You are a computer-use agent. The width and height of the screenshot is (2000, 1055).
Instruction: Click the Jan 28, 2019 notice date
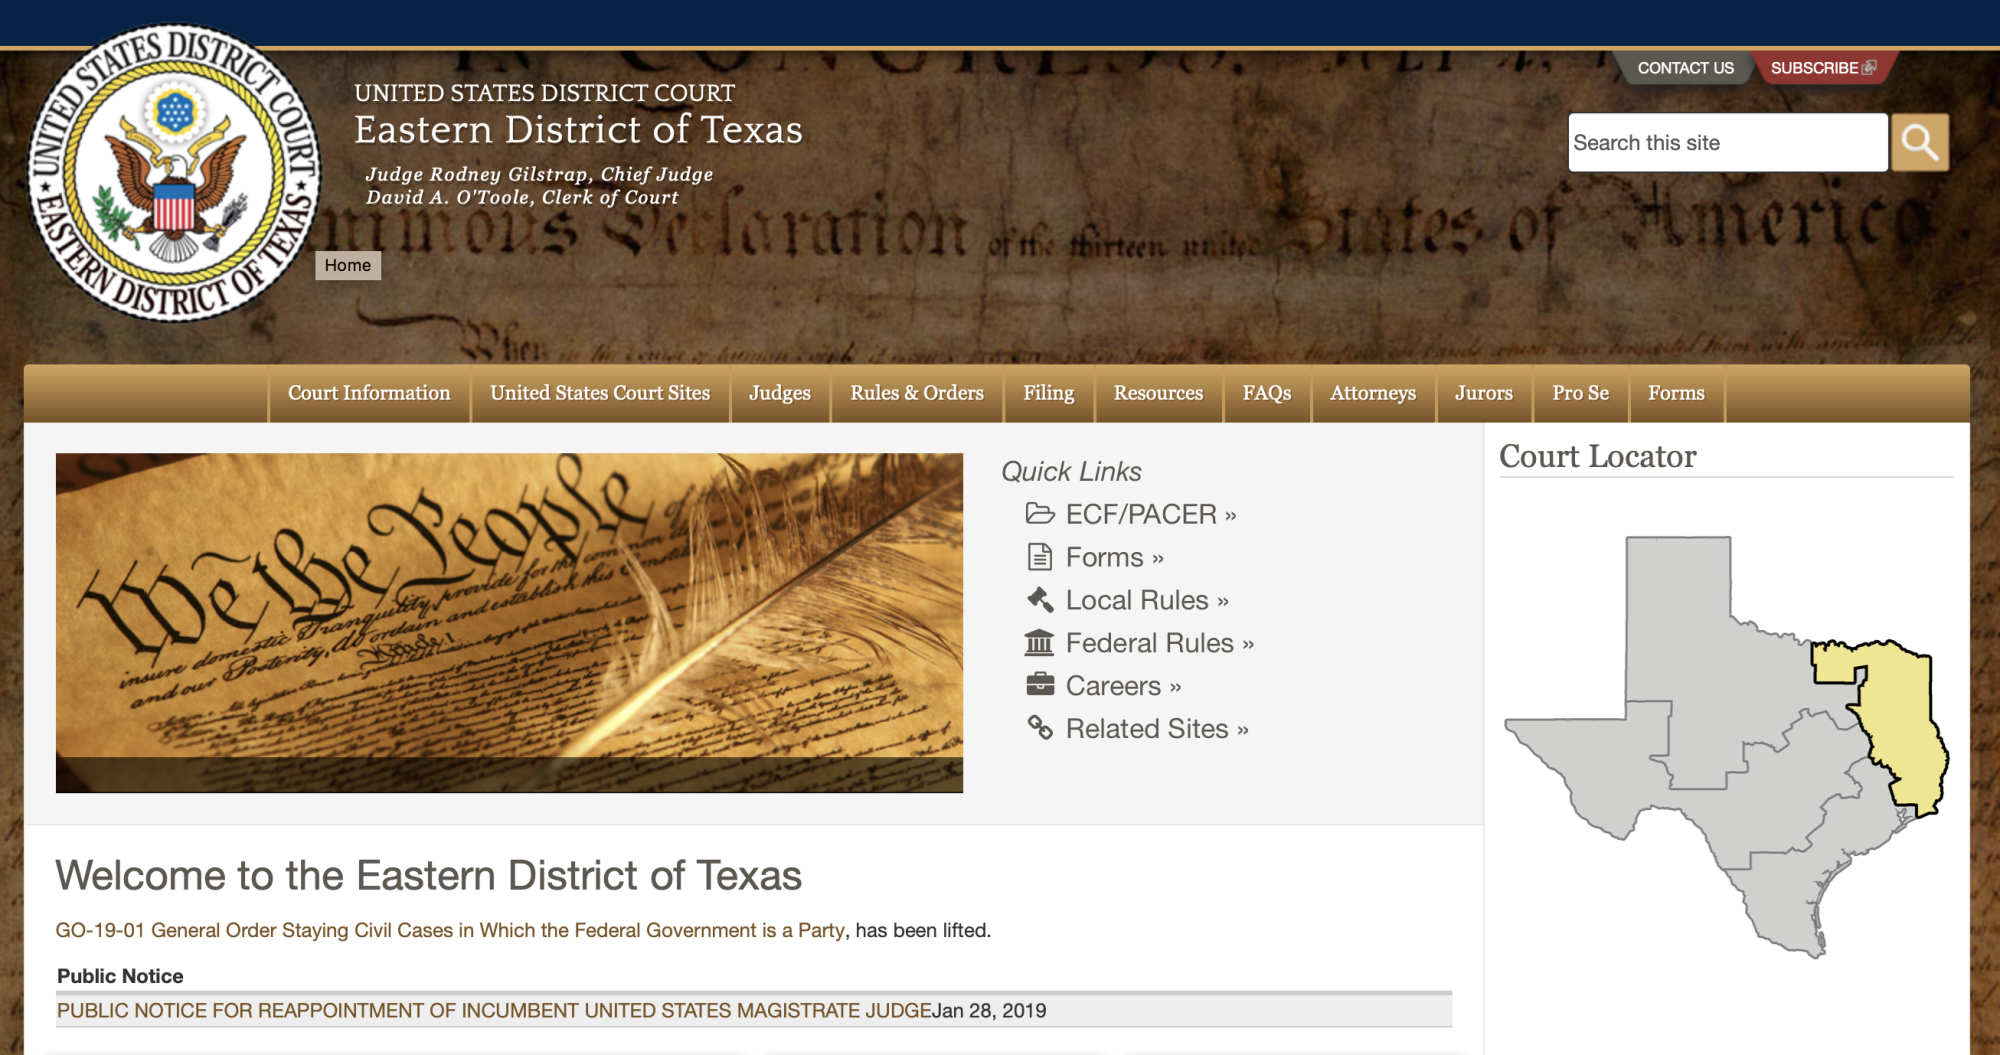pyautogui.click(x=989, y=1011)
